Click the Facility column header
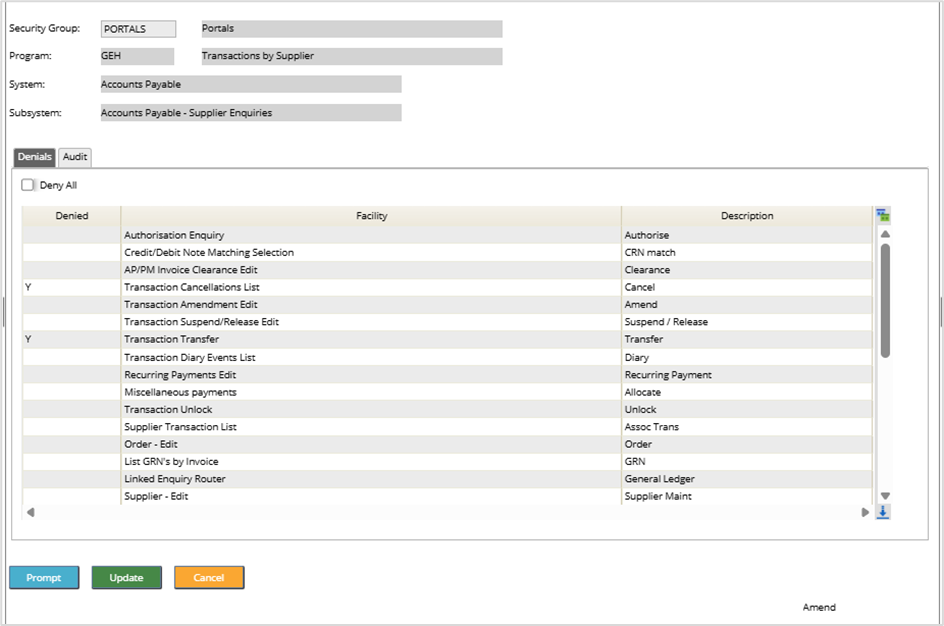 [371, 216]
